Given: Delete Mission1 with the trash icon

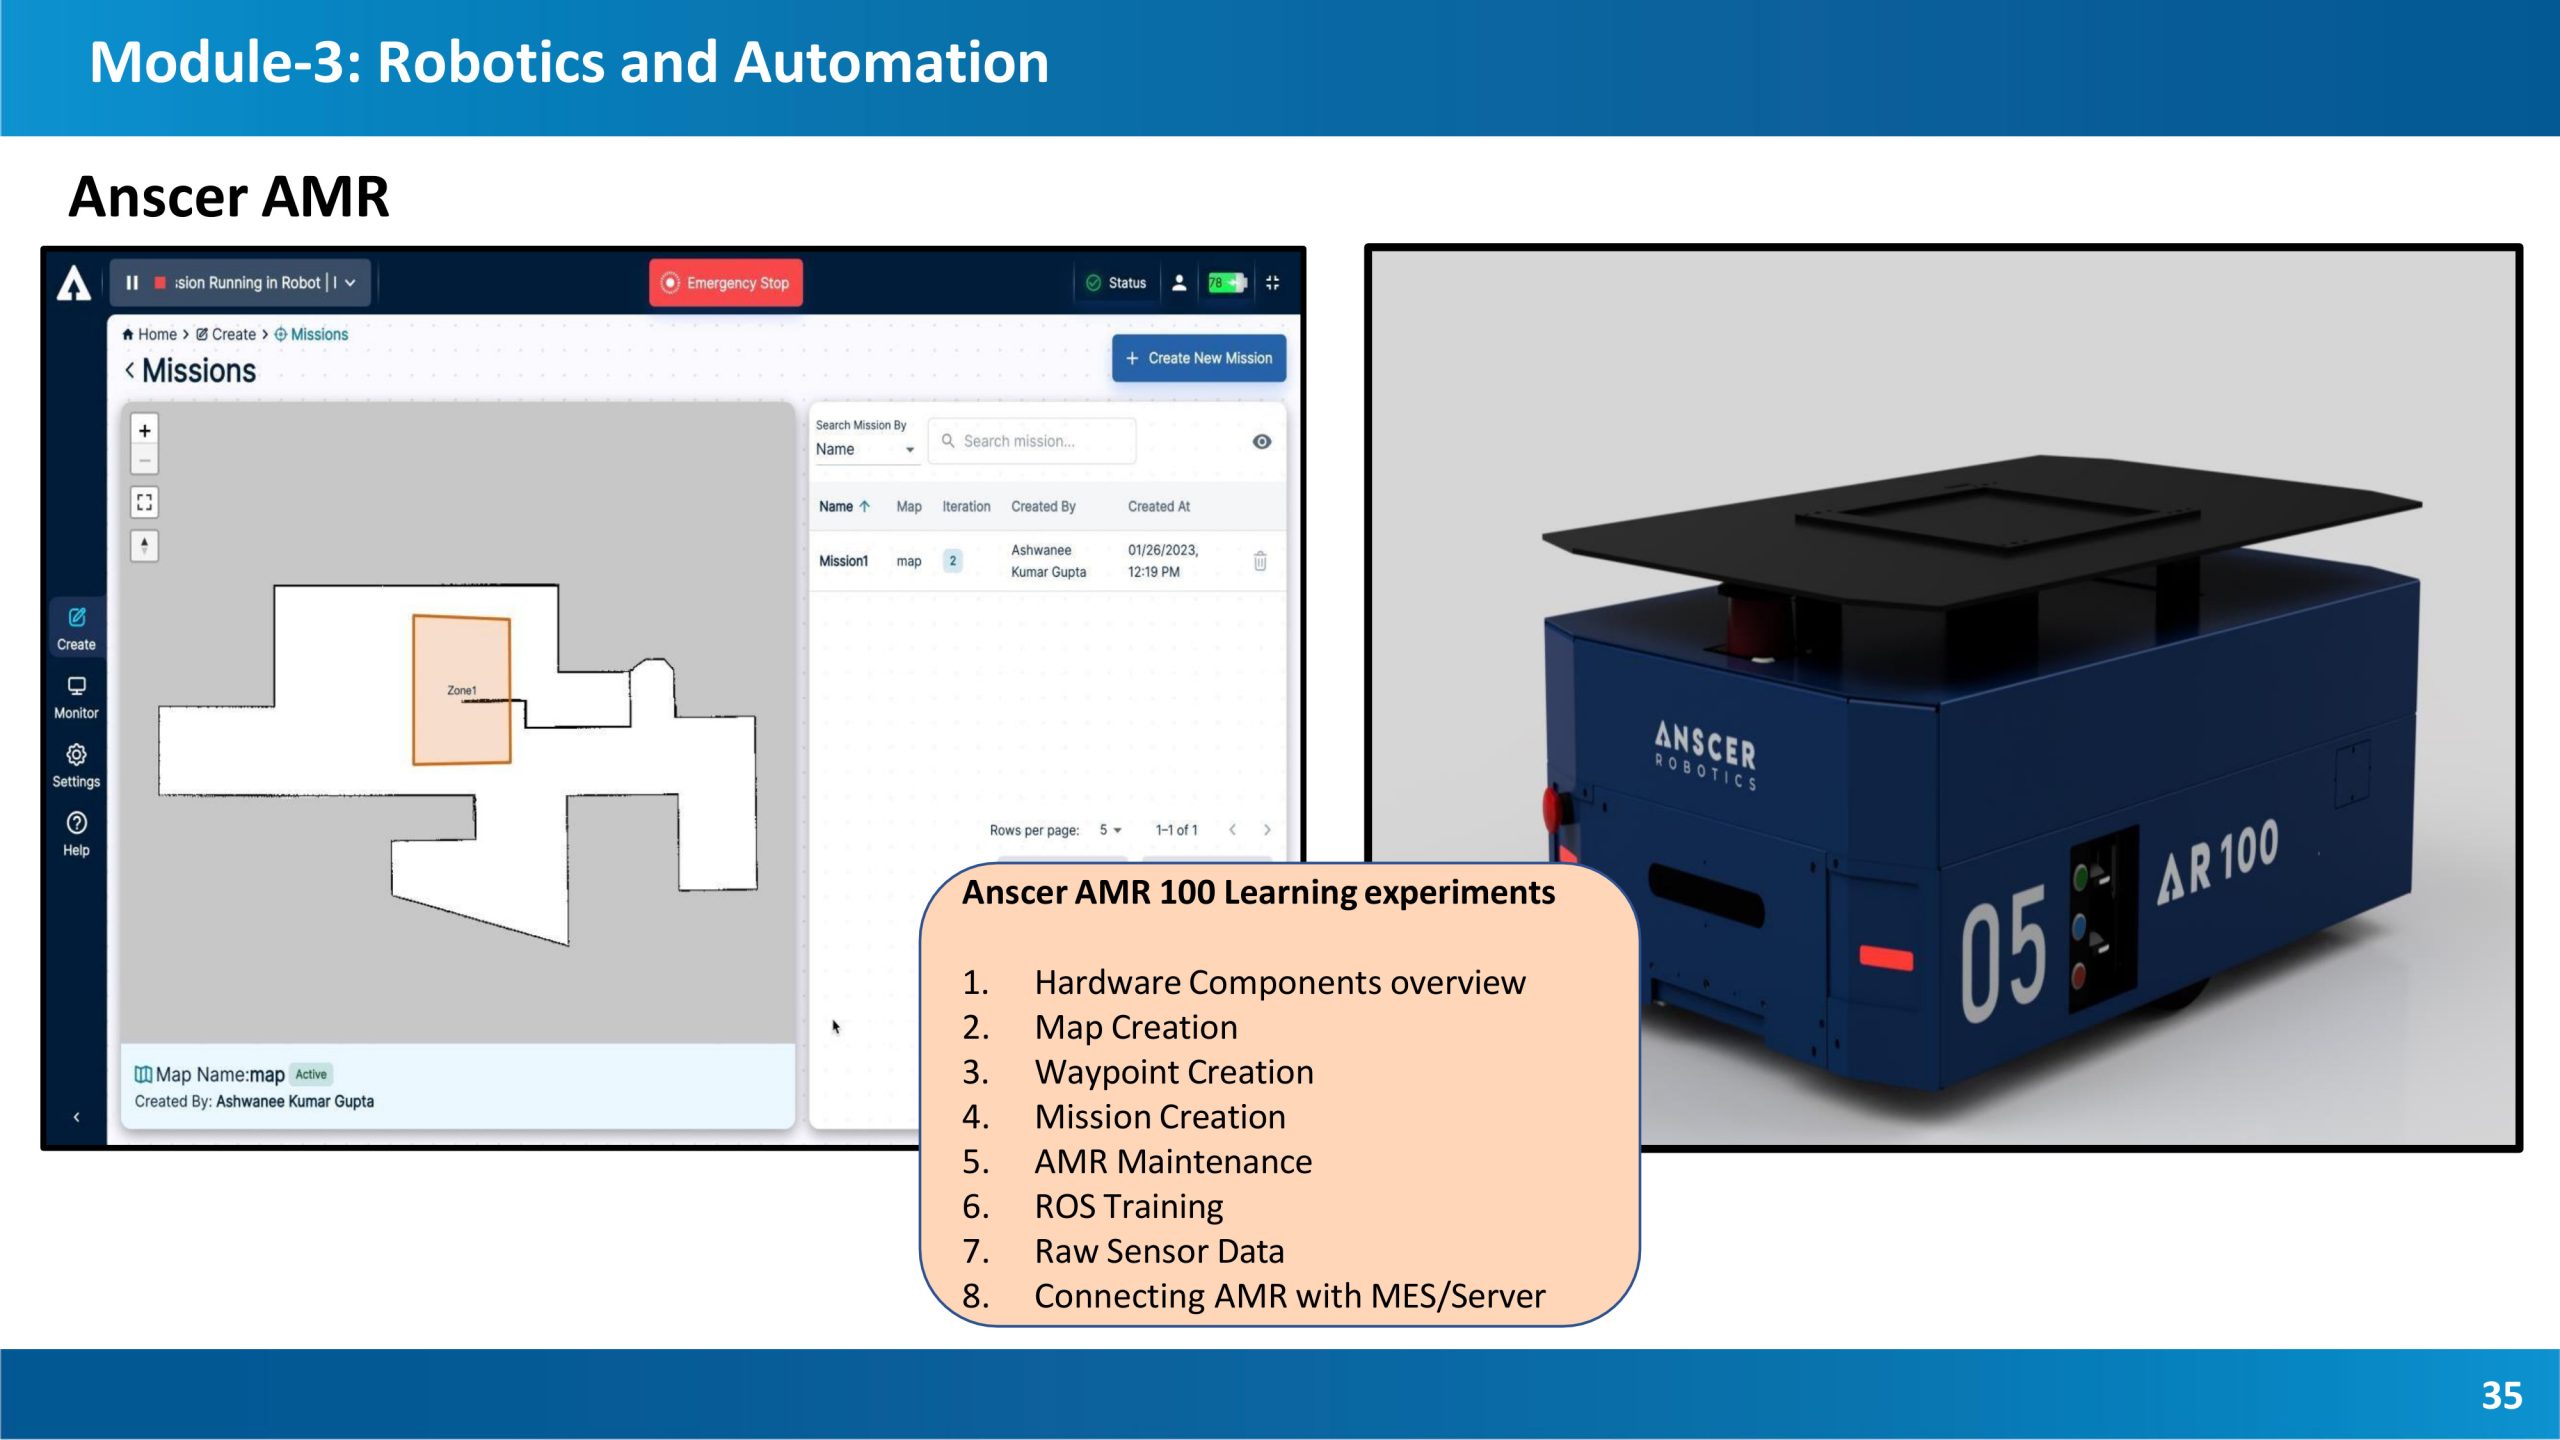Looking at the screenshot, I should tap(1260, 561).
